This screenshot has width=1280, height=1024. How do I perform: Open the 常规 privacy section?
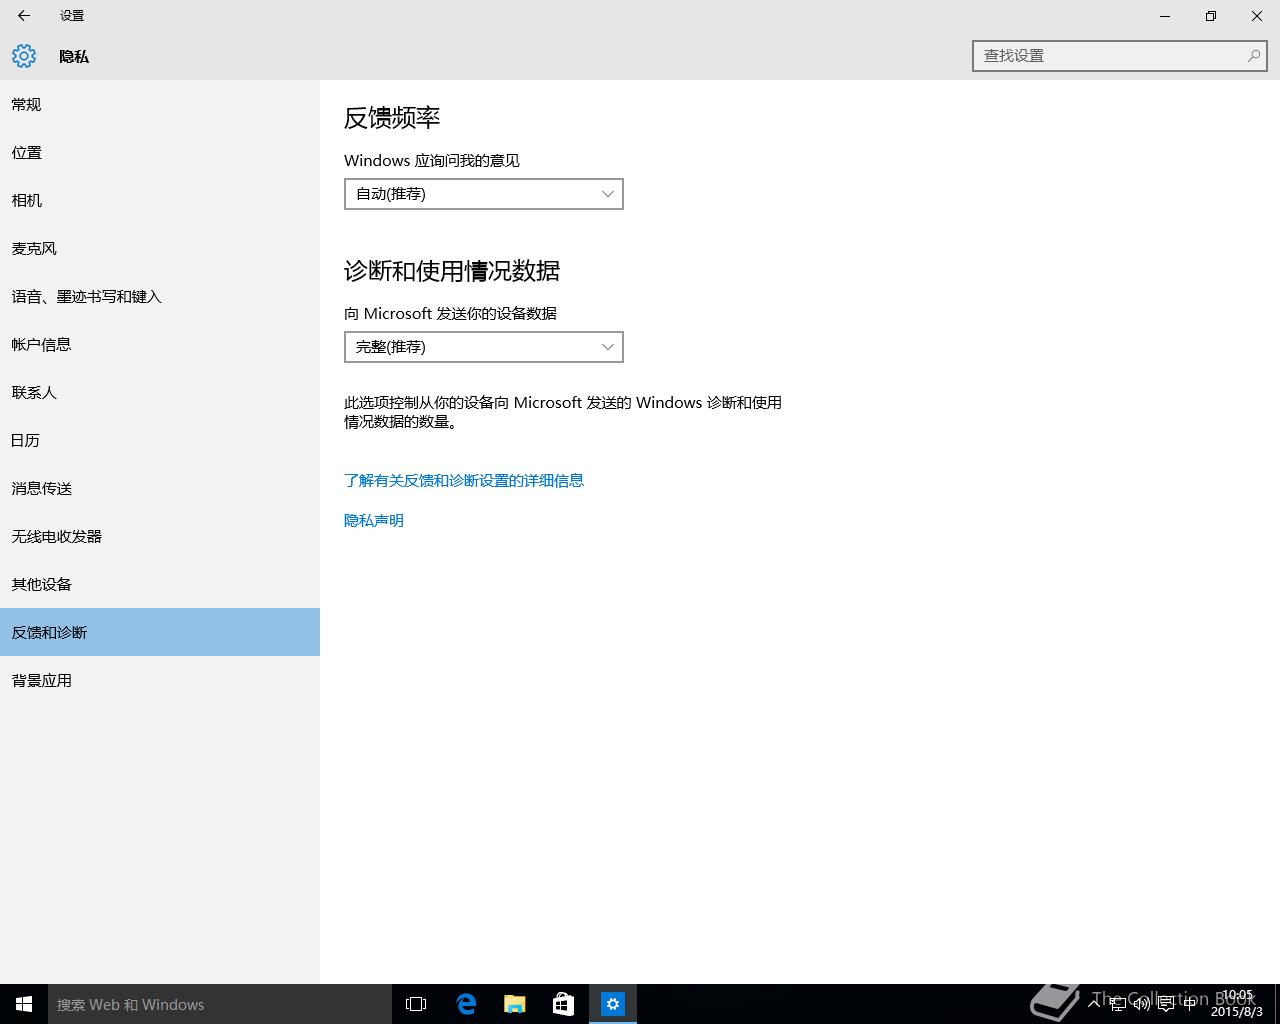pos(160,104)
